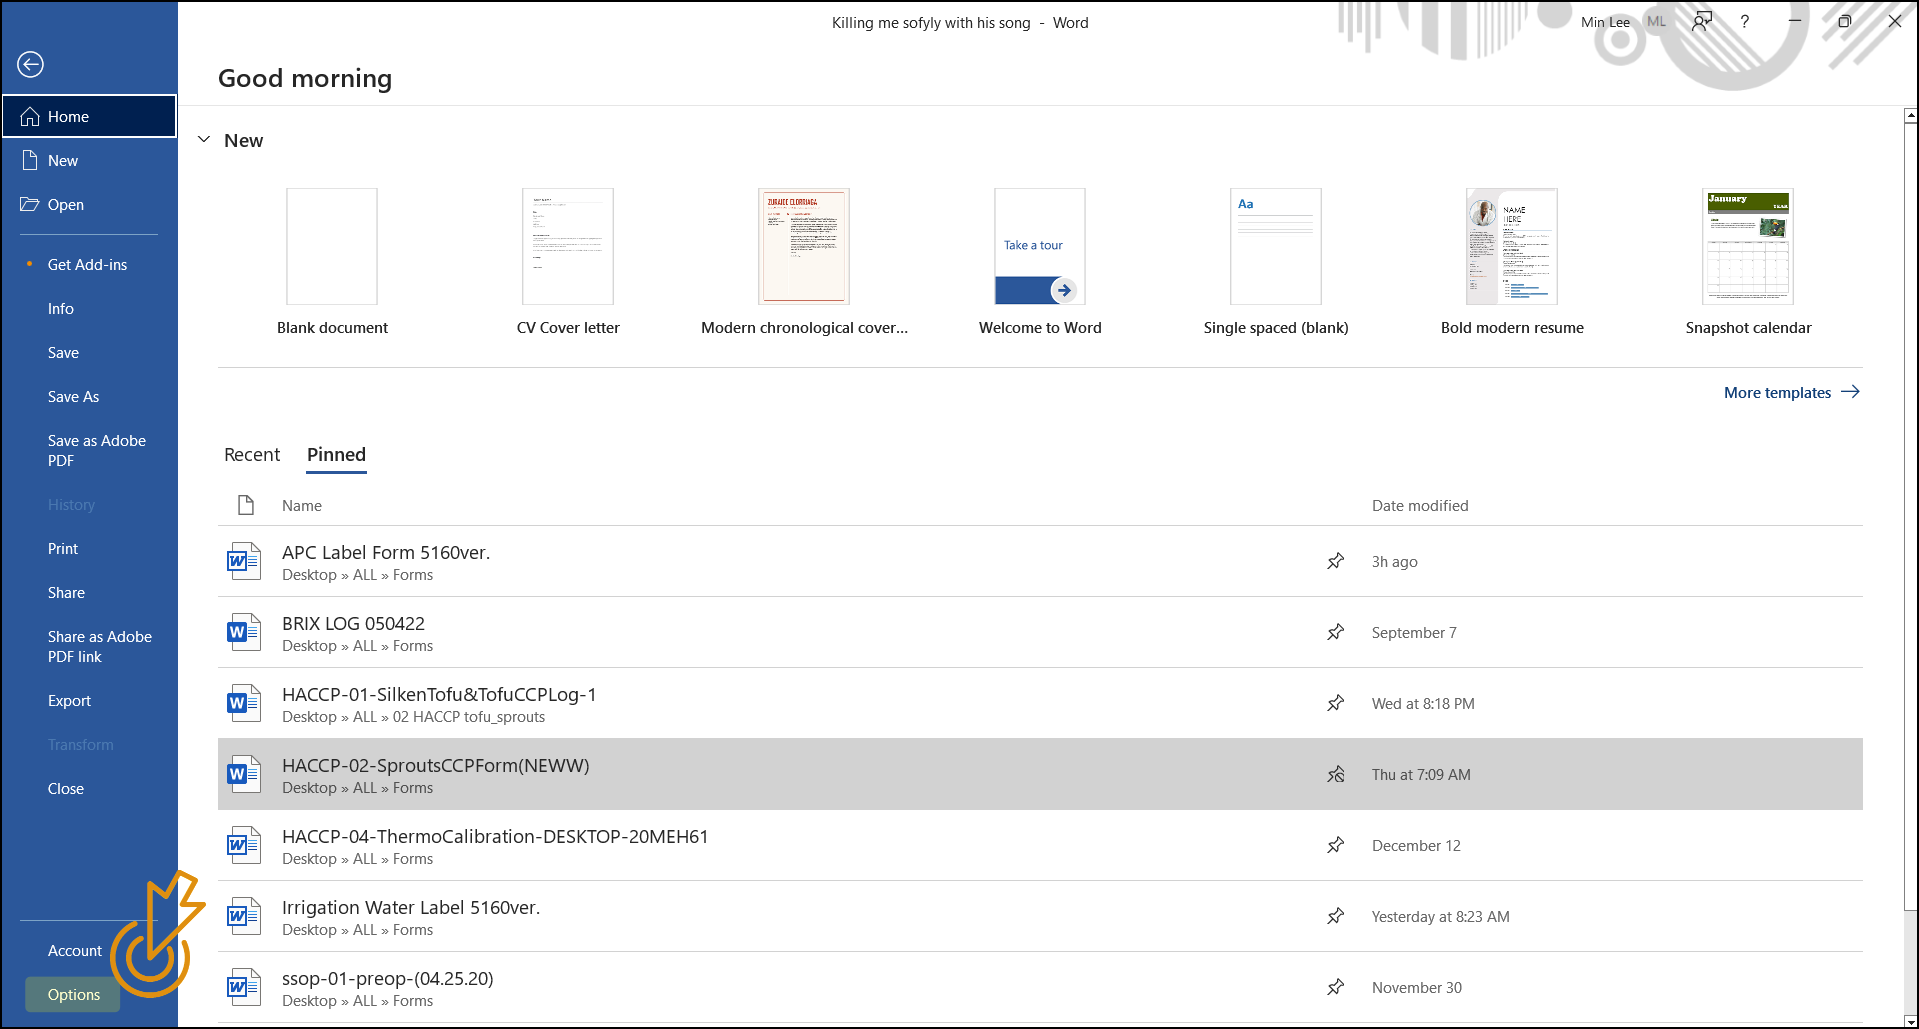Select the Snapshot calendar template
The height and width of the screenshot is (1029, 1919).
[1748, 262]
